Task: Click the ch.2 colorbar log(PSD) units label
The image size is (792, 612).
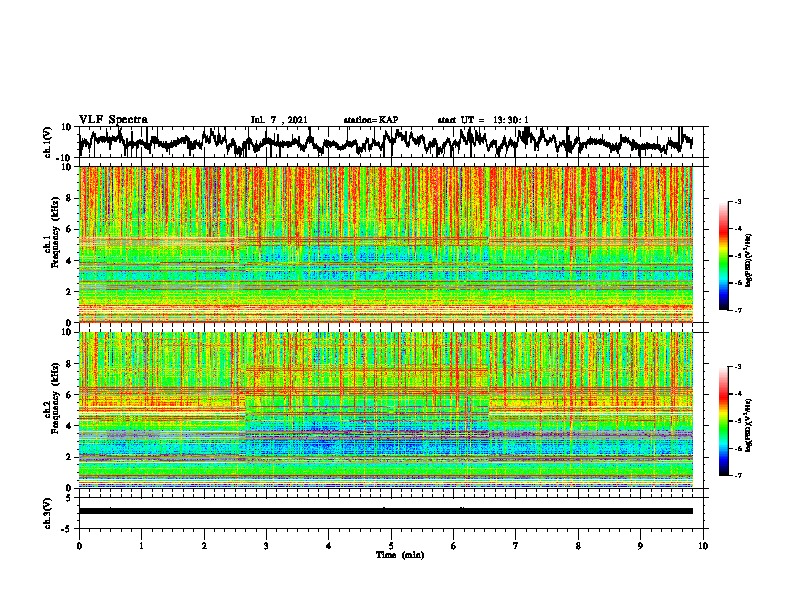Action: (x=749, y=425)
